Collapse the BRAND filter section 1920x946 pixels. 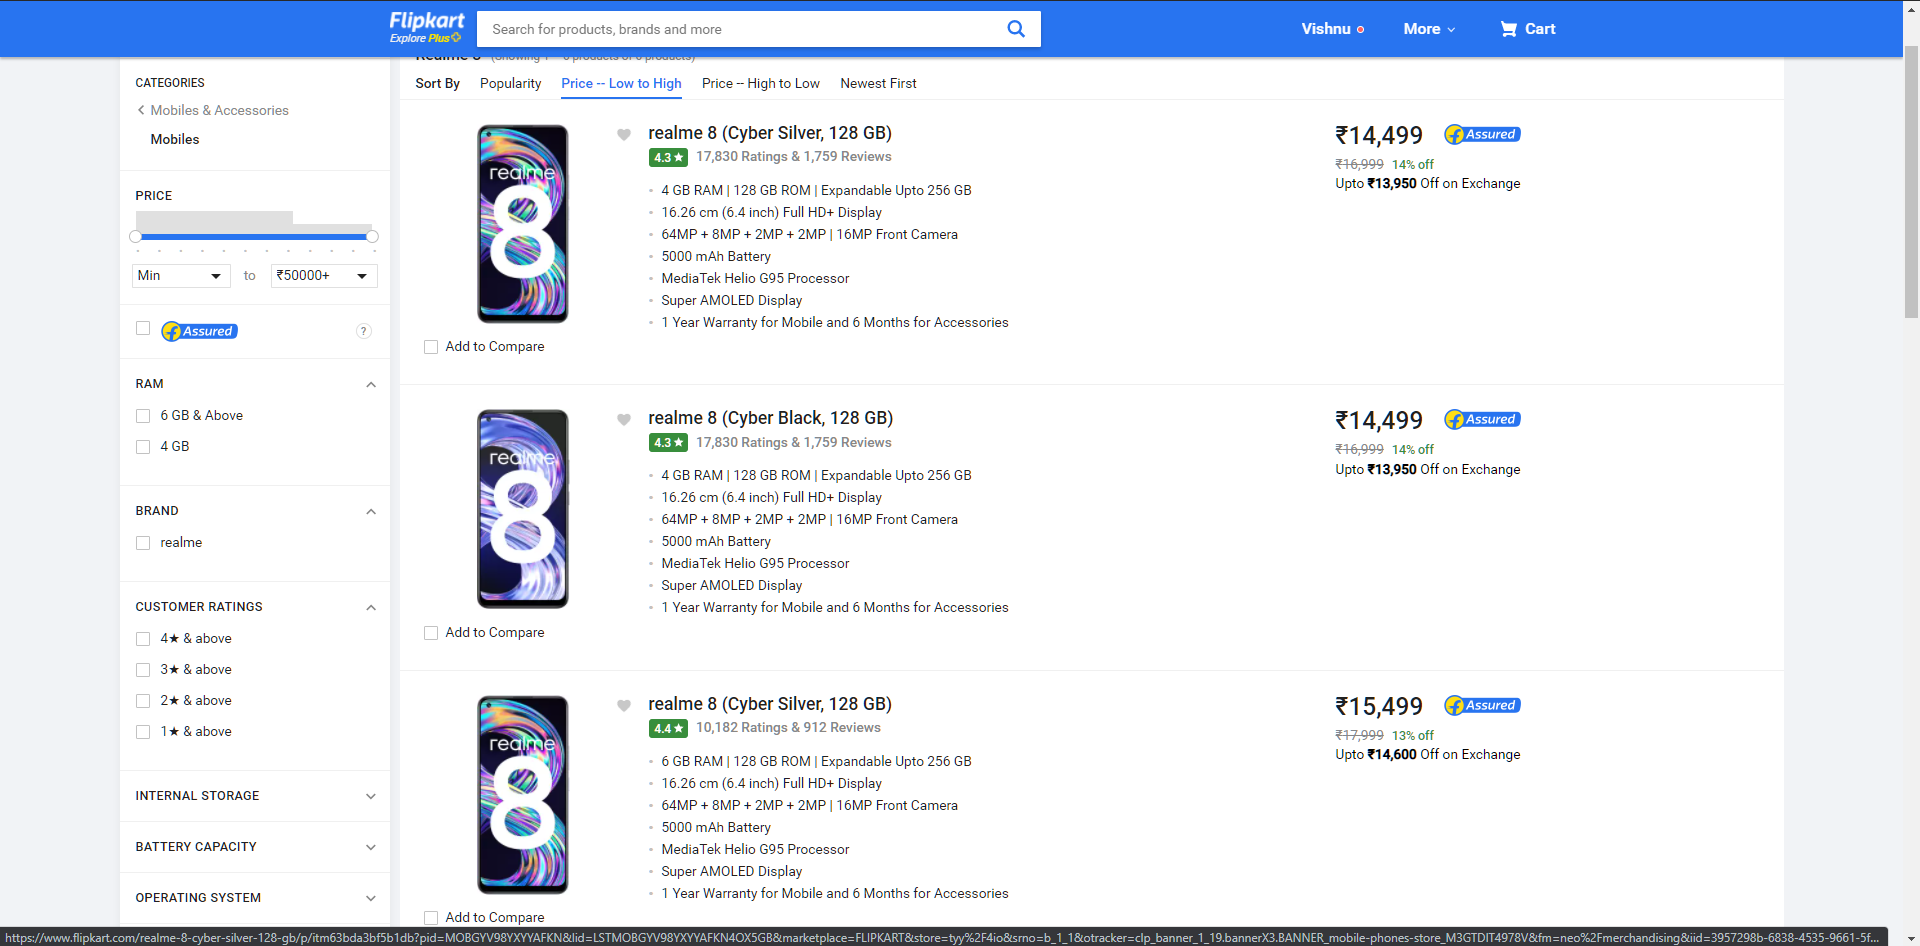point(371,511)
